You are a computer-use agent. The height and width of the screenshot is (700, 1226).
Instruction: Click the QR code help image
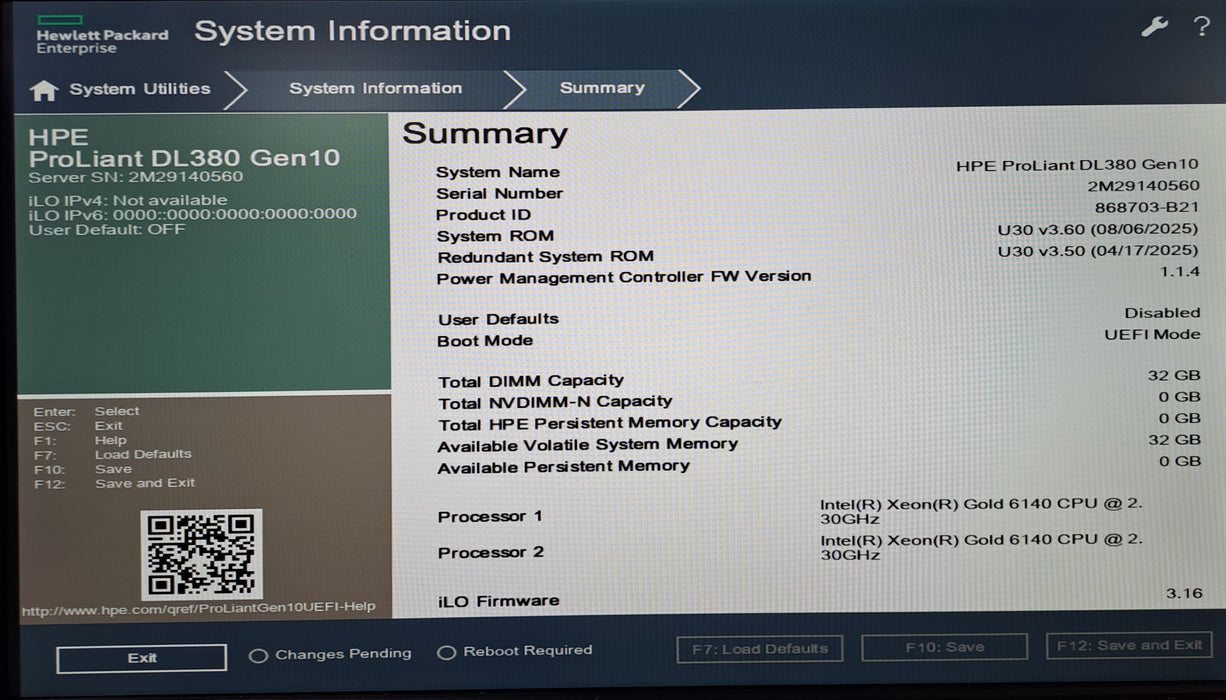201,554
